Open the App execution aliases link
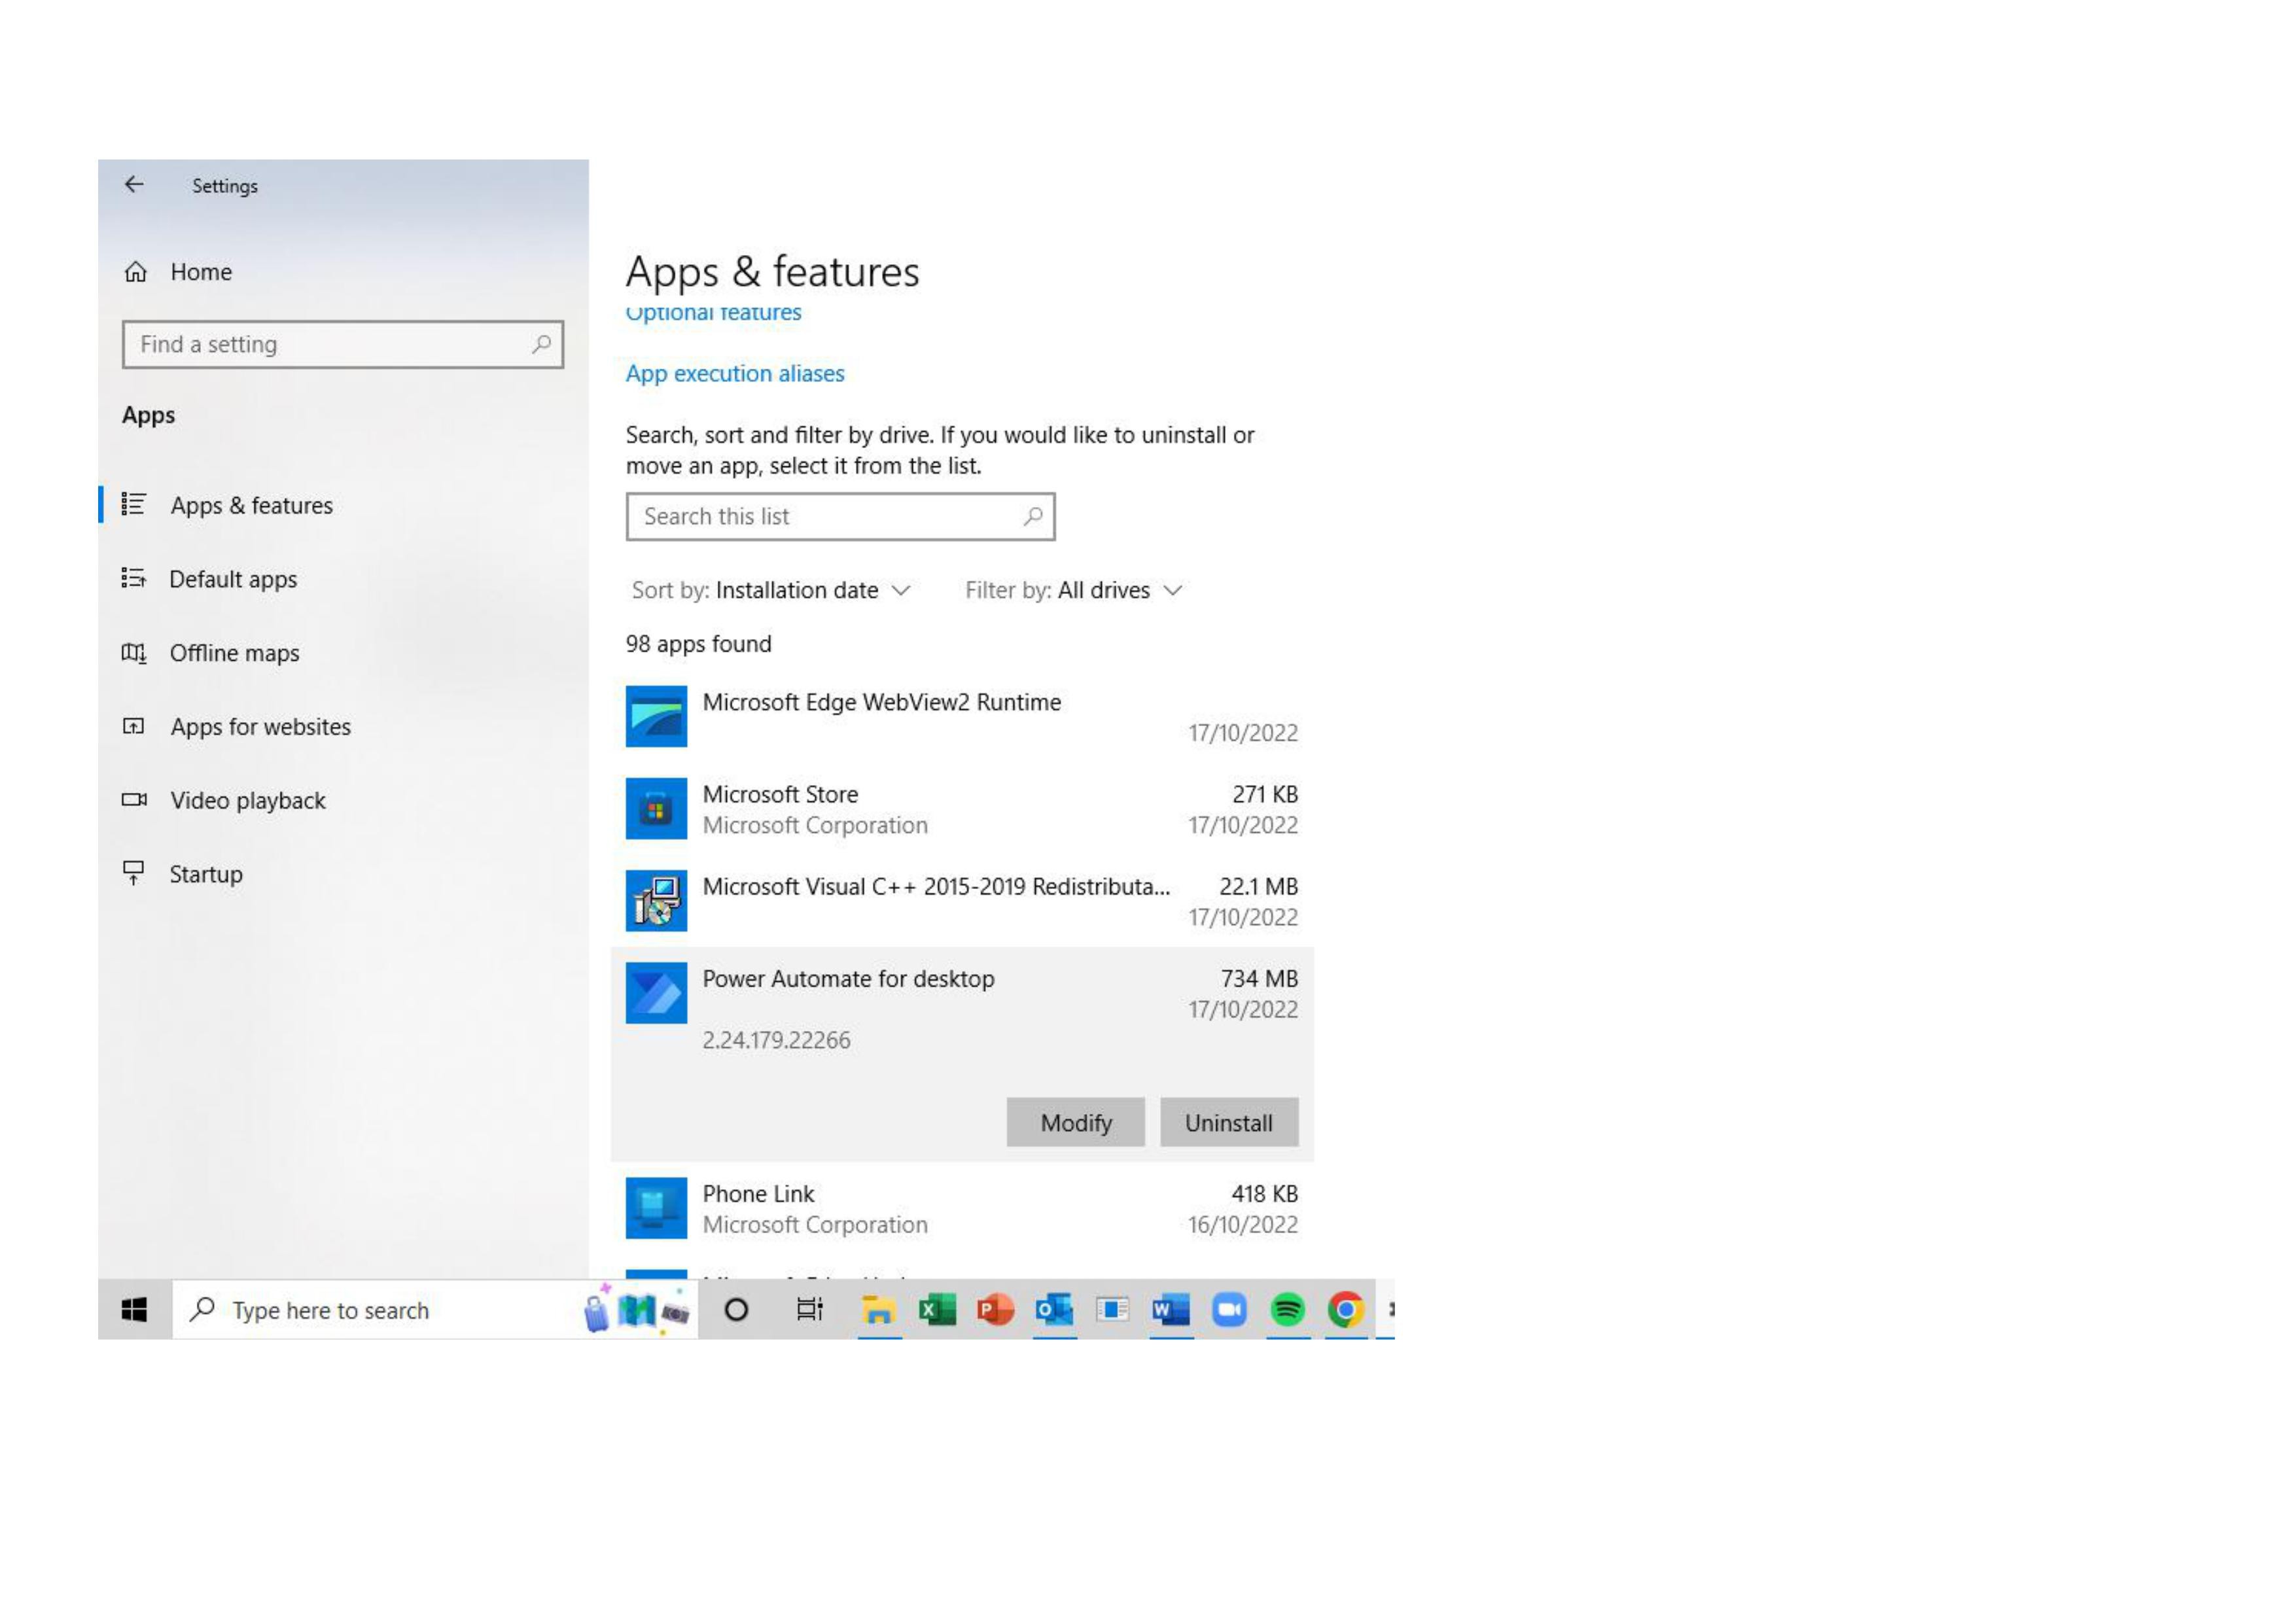 click(735, 373)
